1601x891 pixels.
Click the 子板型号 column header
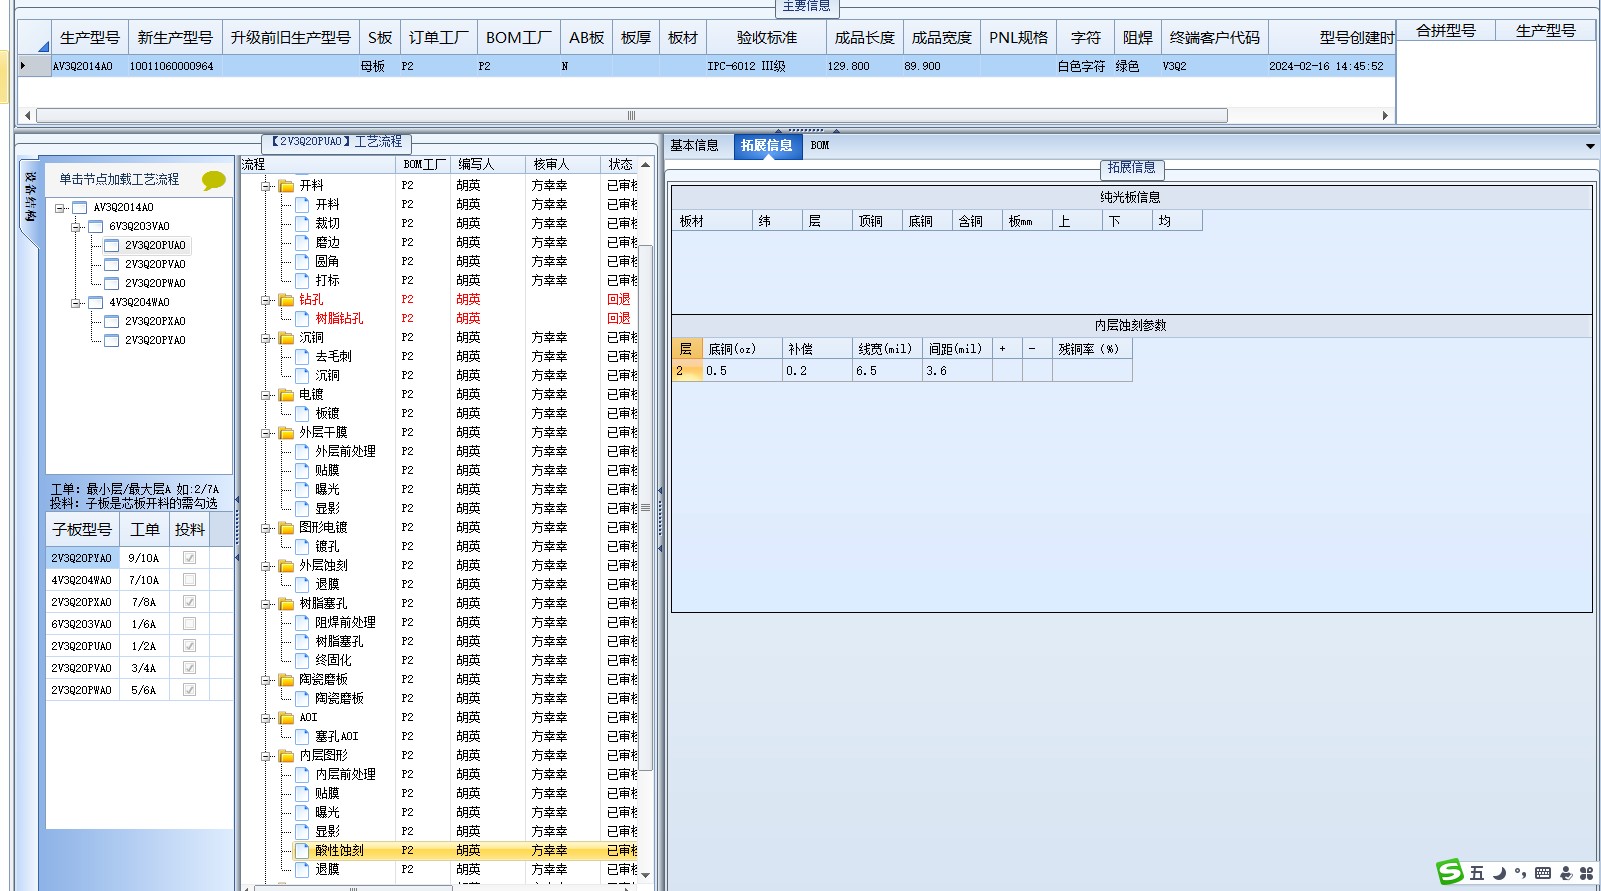click(82, 530)
